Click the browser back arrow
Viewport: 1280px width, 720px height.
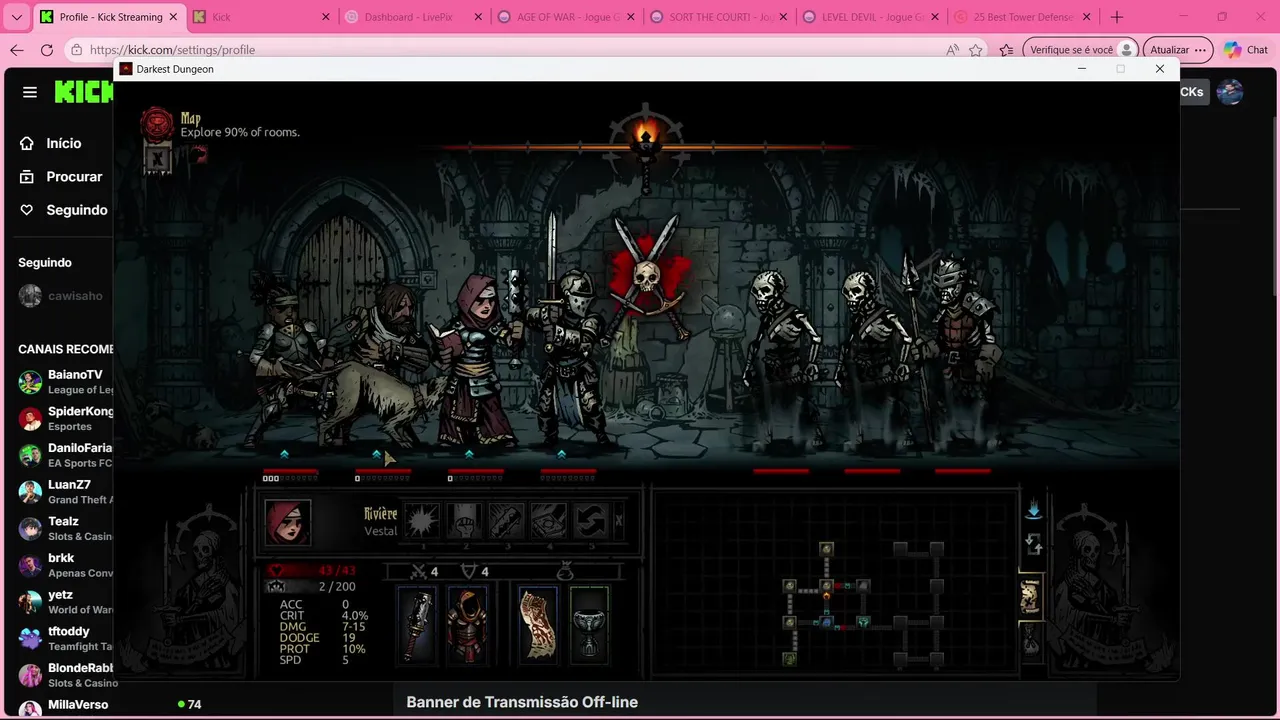[16, 50]
